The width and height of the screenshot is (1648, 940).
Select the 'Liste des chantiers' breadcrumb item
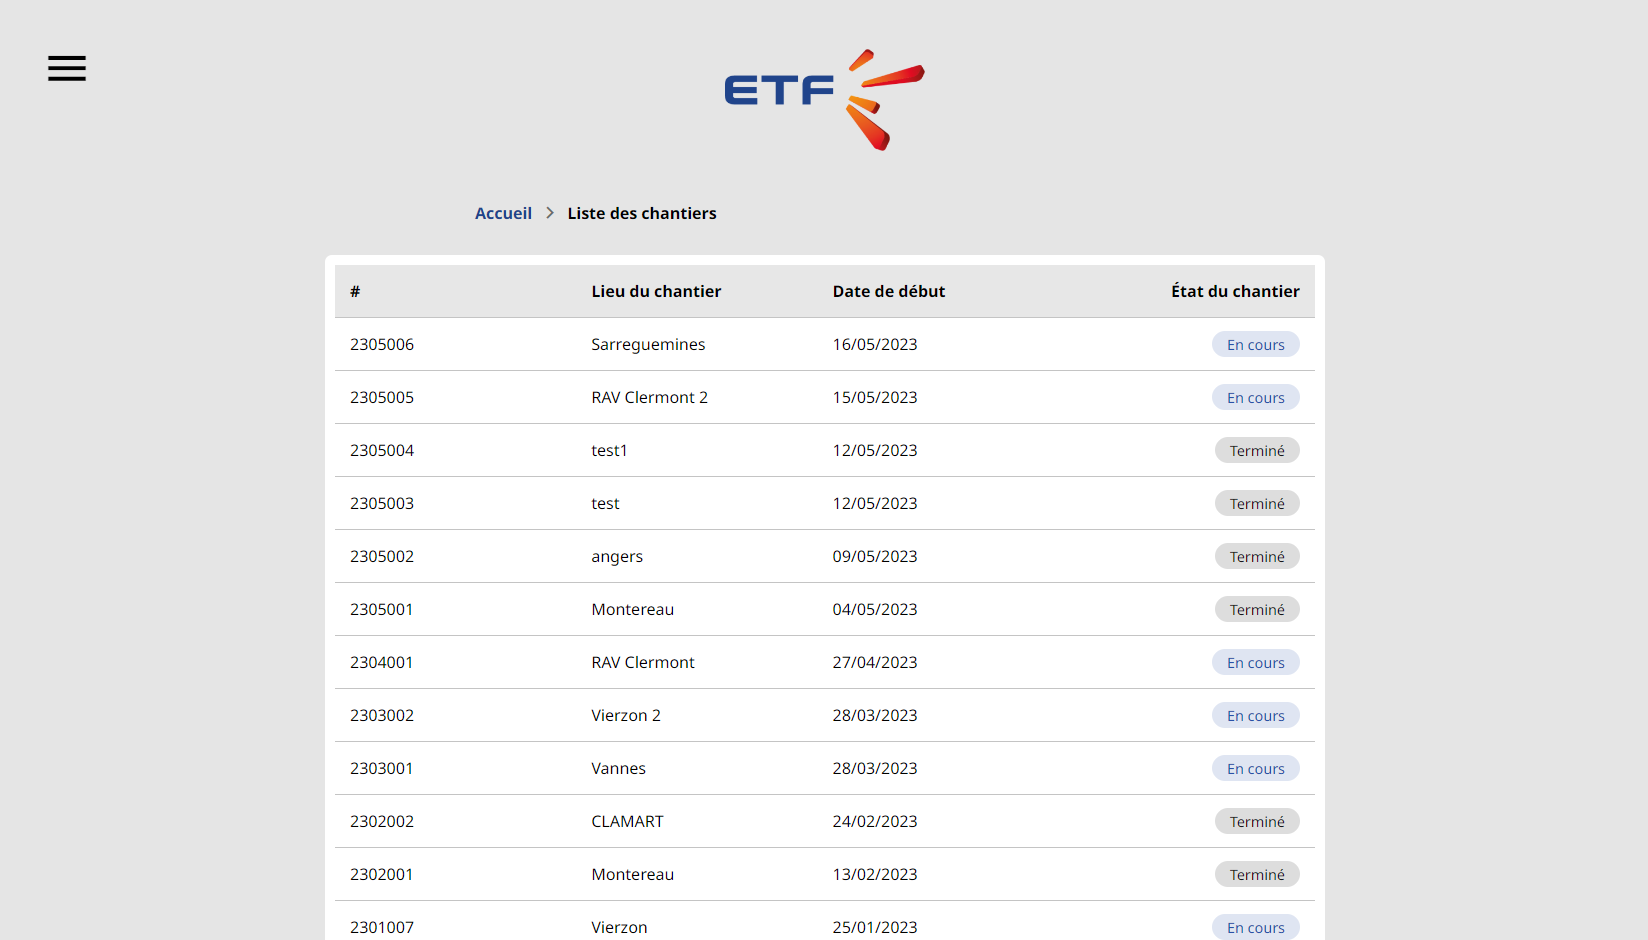pyautogui.click(x=641, y=213)
